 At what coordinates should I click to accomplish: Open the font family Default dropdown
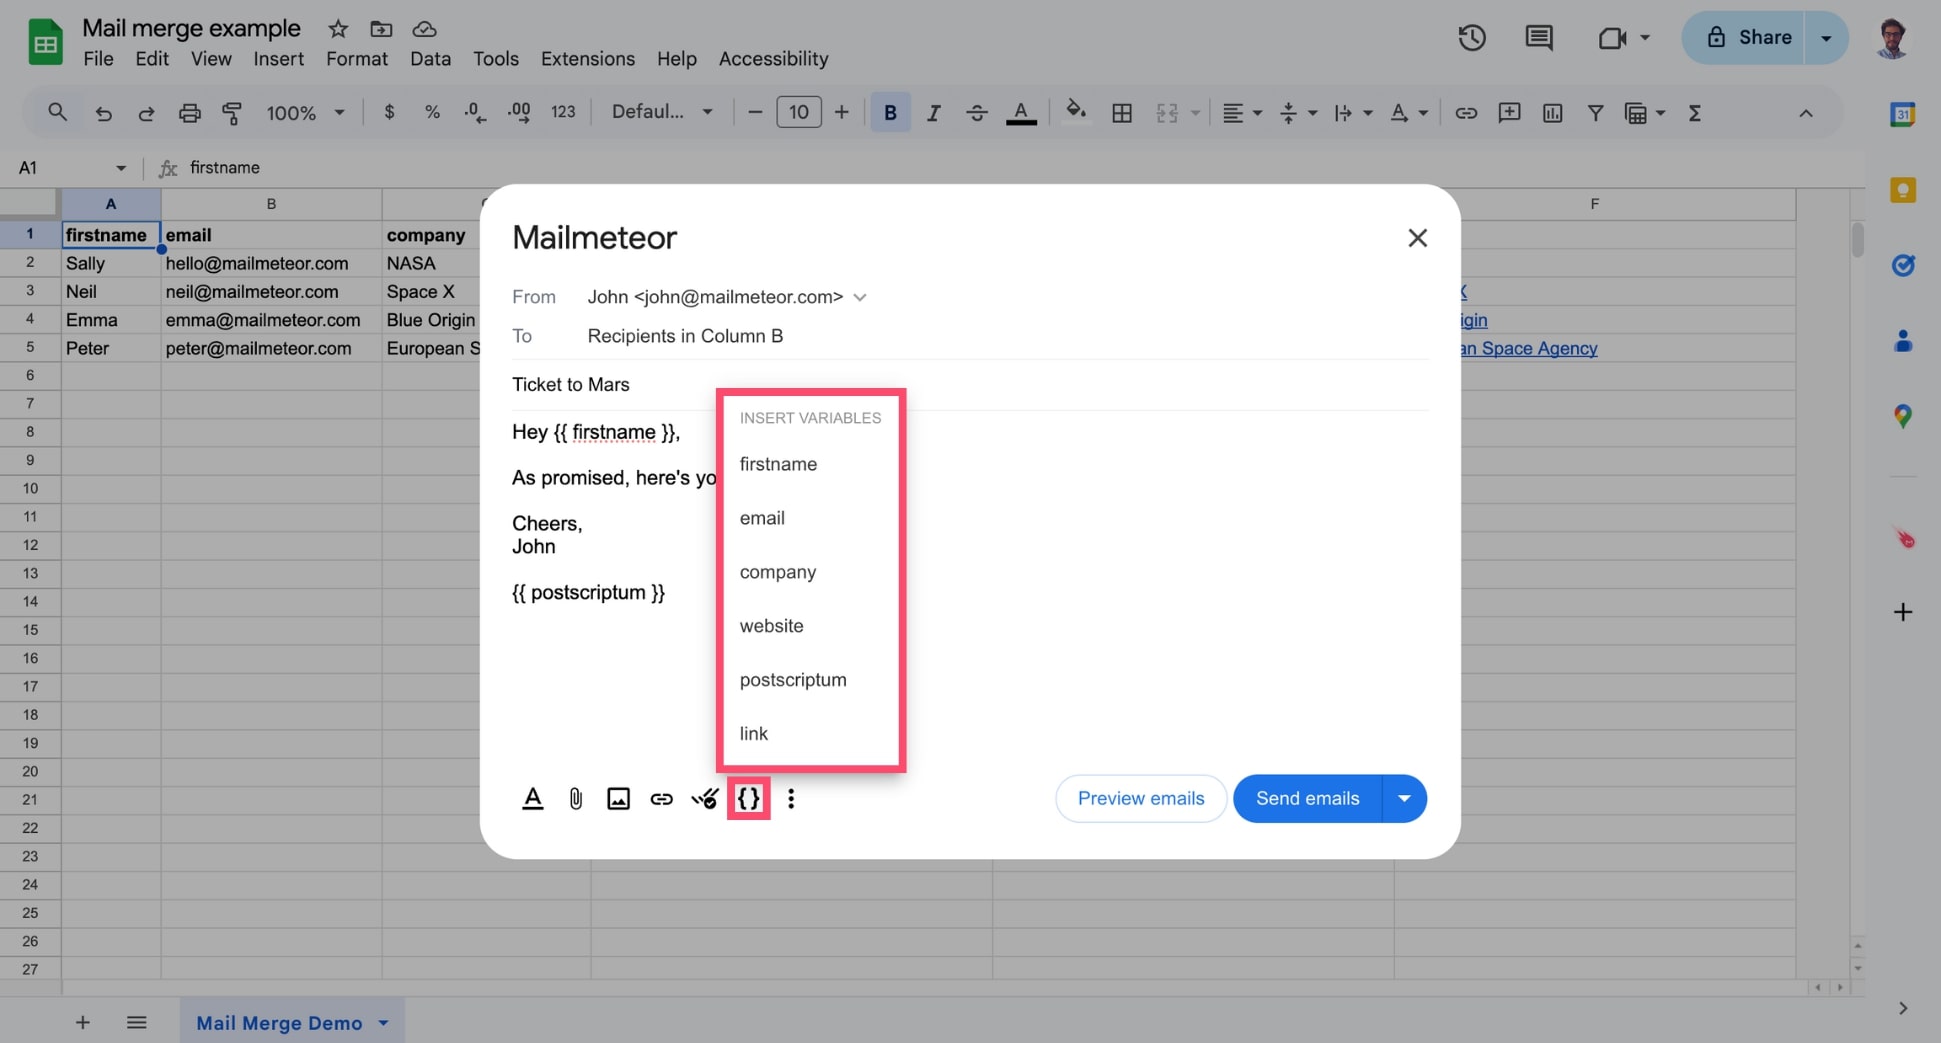(x=662, y=112)
